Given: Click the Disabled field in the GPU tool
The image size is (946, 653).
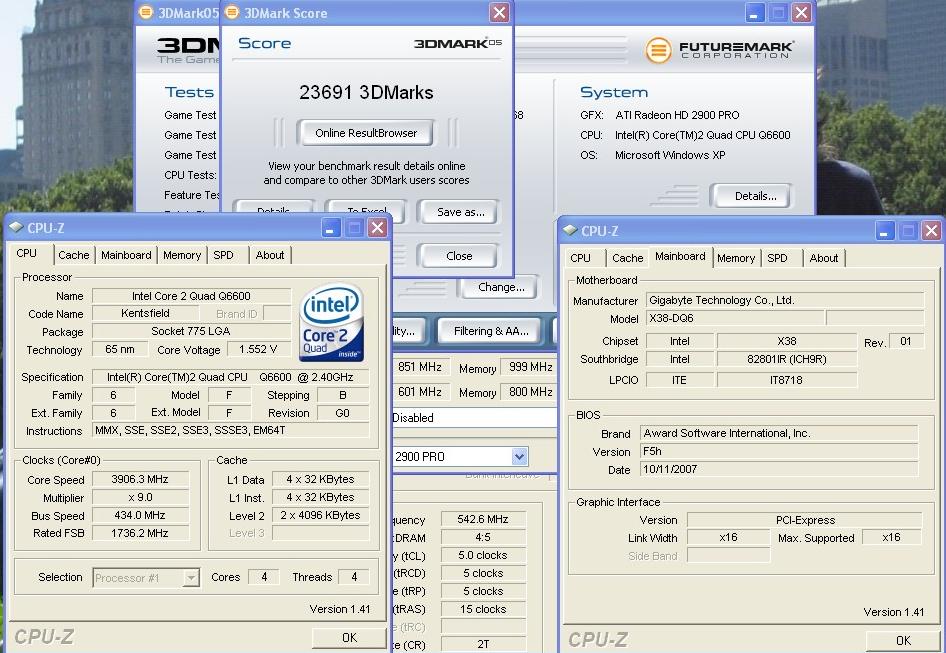Looking at the screenshot, I should click(x=474, y=418).
